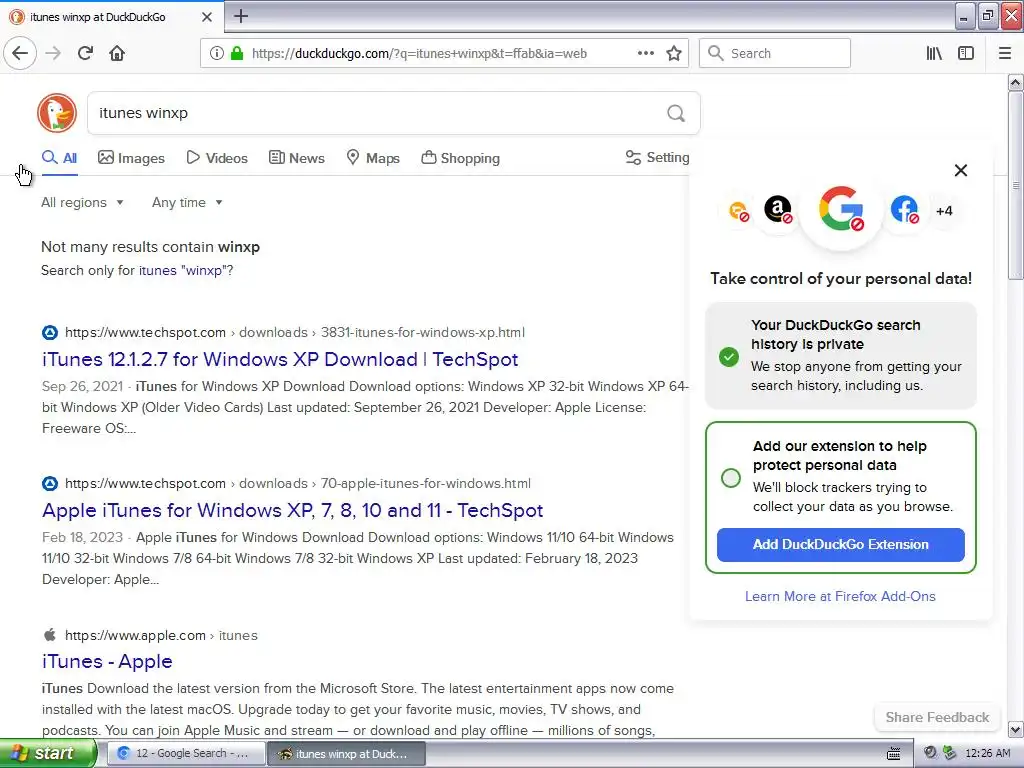This screenshot has height=768, width=1024.
Task: Click the forward navigation arrow
Action: [53, 53]
